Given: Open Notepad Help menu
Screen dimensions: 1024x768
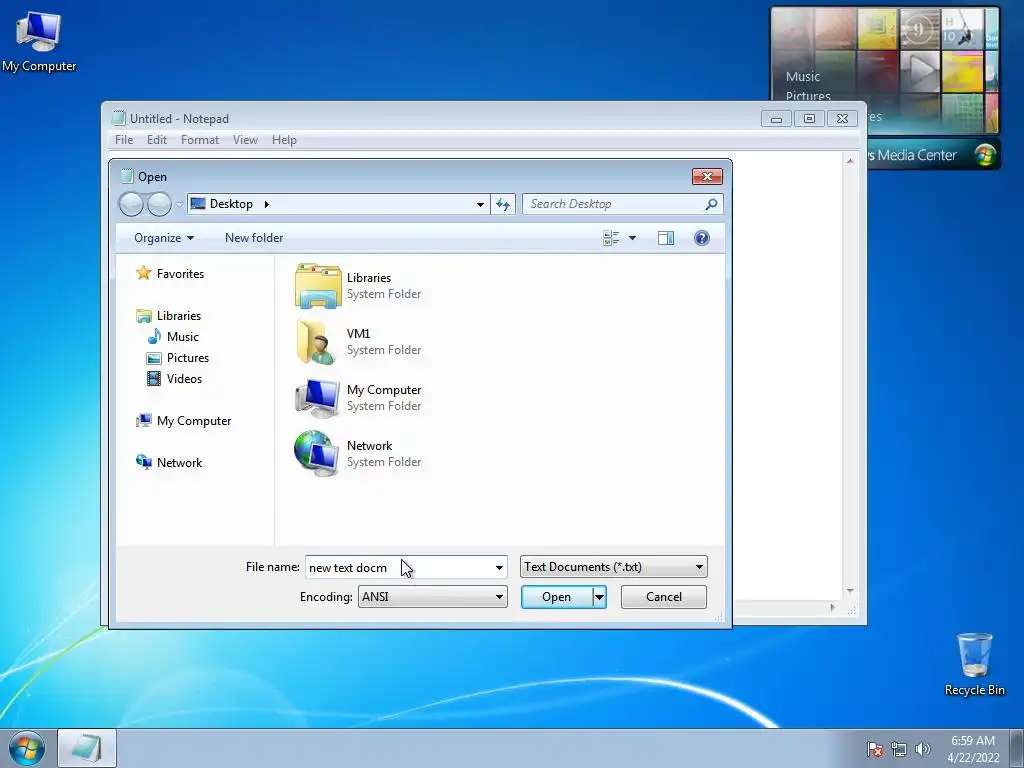Looking at the screenshot, I should [x=284, y=140].
